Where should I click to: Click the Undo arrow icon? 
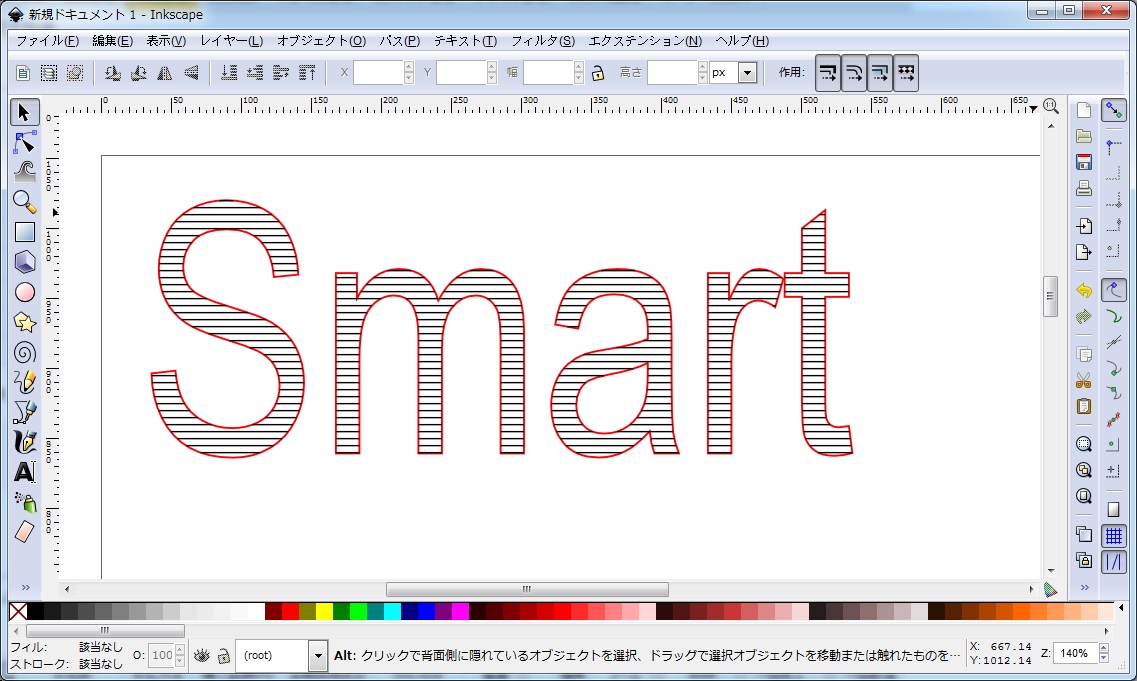pyautogui.click(x=1083, y=290)
